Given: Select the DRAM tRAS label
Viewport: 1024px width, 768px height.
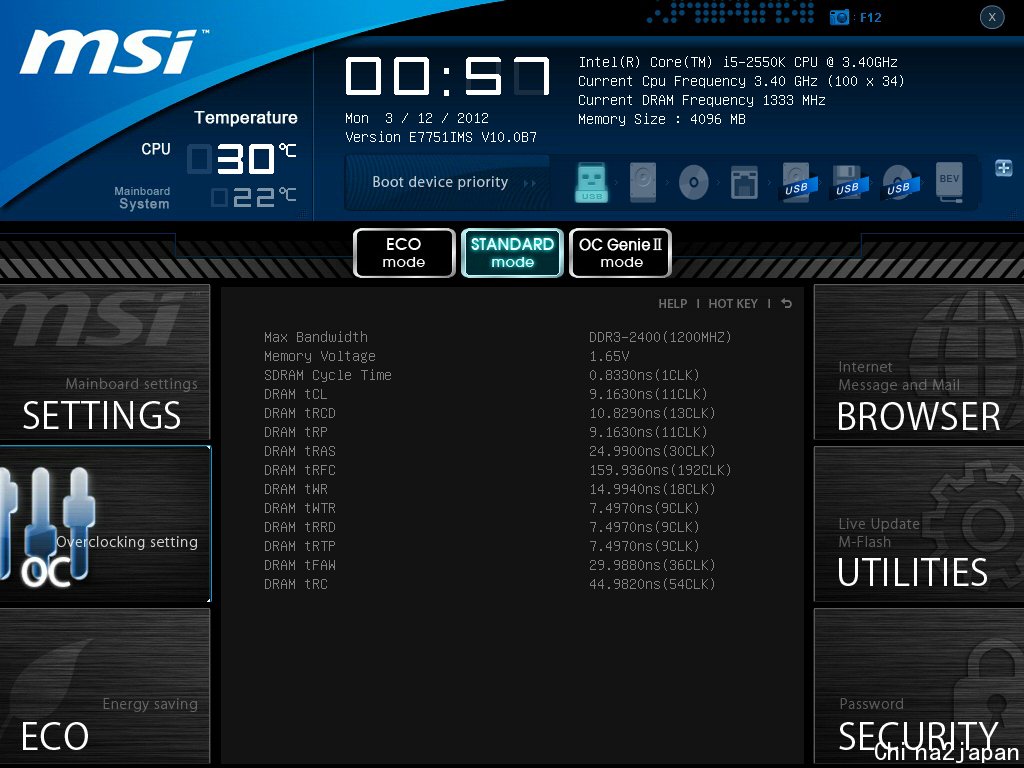Looking at the screenshot, I should pyautogui.click(x=300, y=451).
